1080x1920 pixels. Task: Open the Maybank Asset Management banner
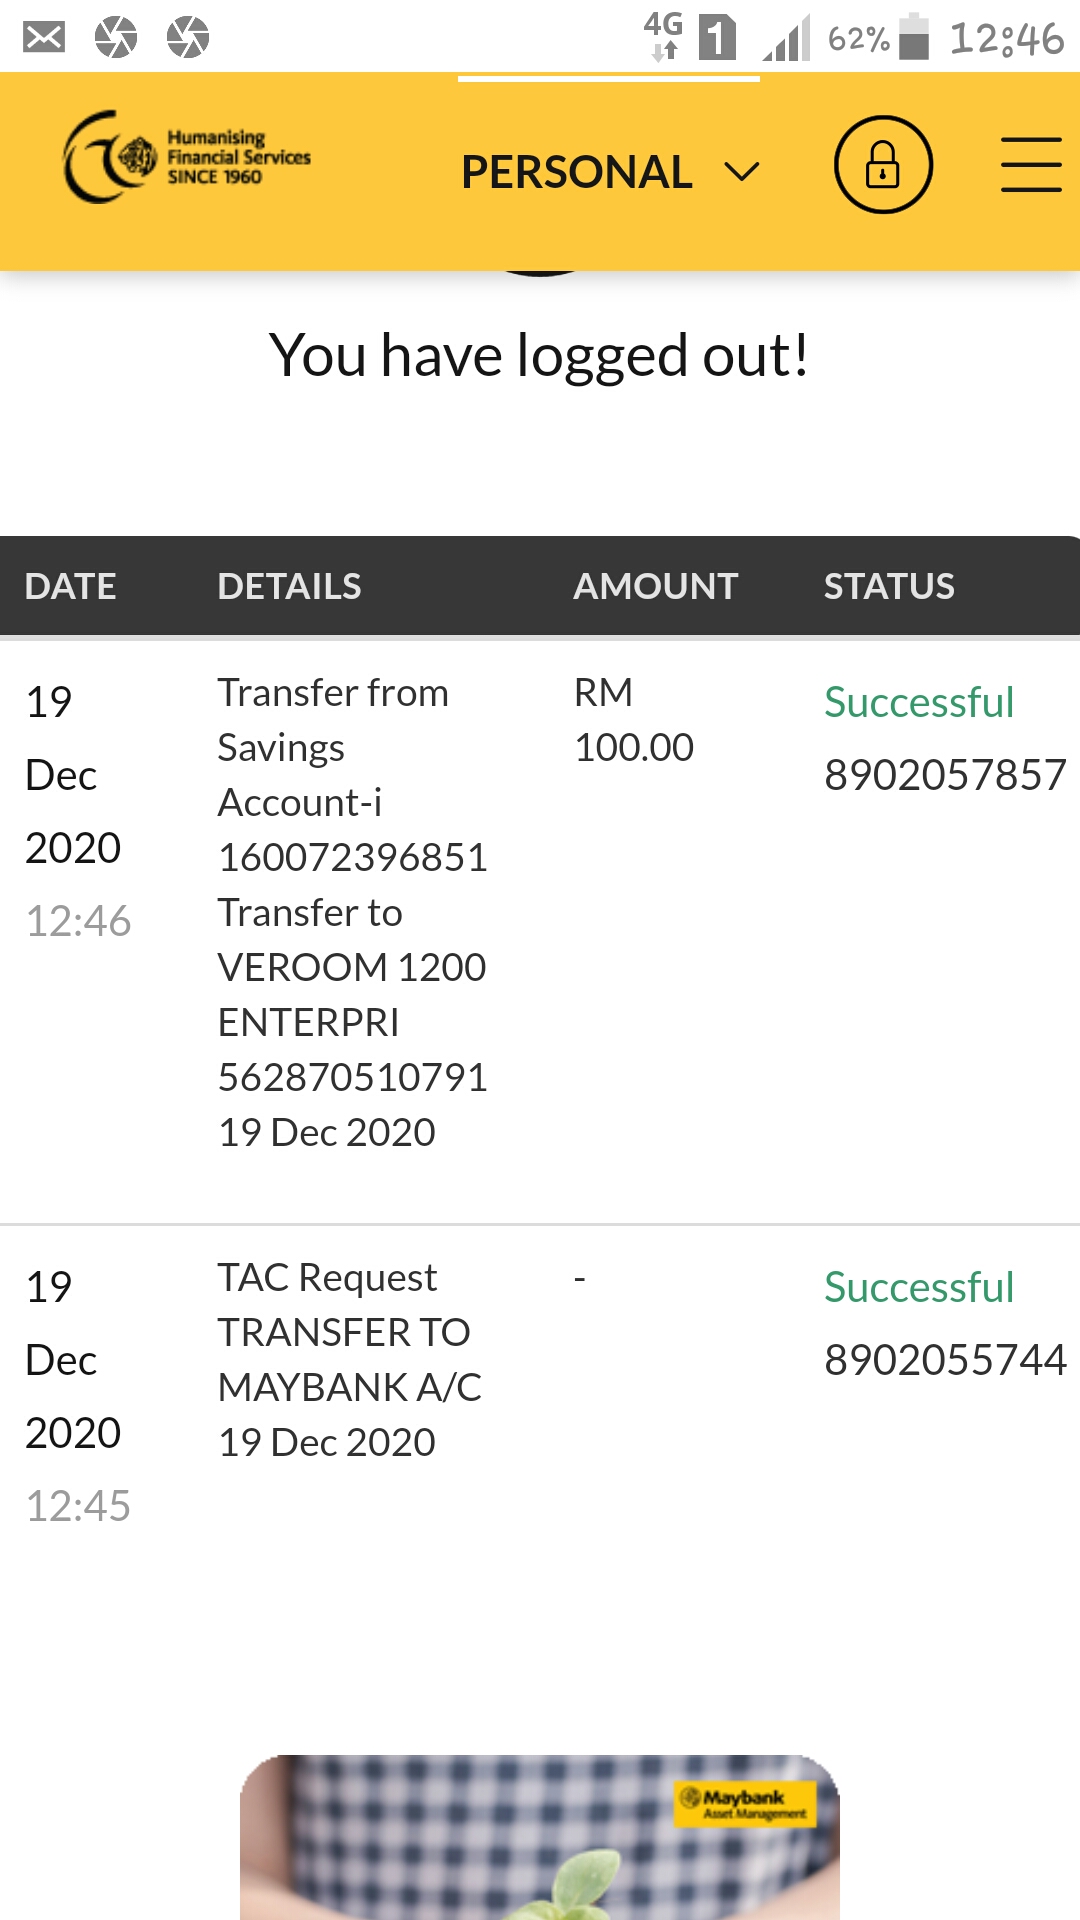tap(540, 1837)
